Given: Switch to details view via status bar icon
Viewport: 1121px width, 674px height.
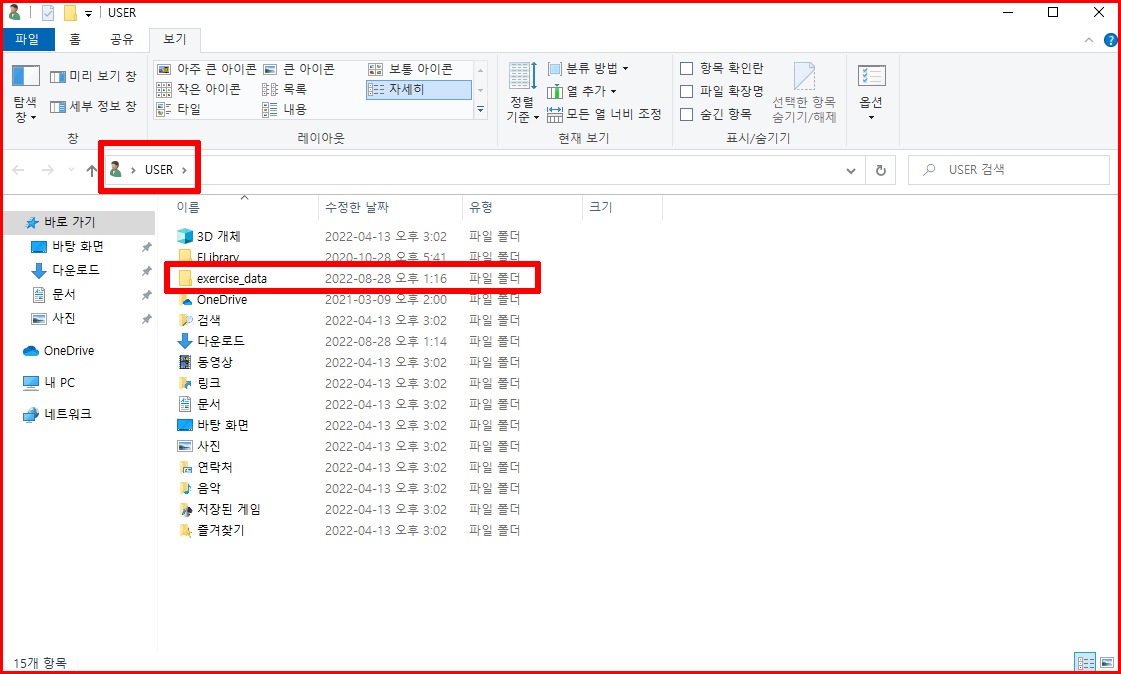Looking at the screenshot, I should point(1085,663).
